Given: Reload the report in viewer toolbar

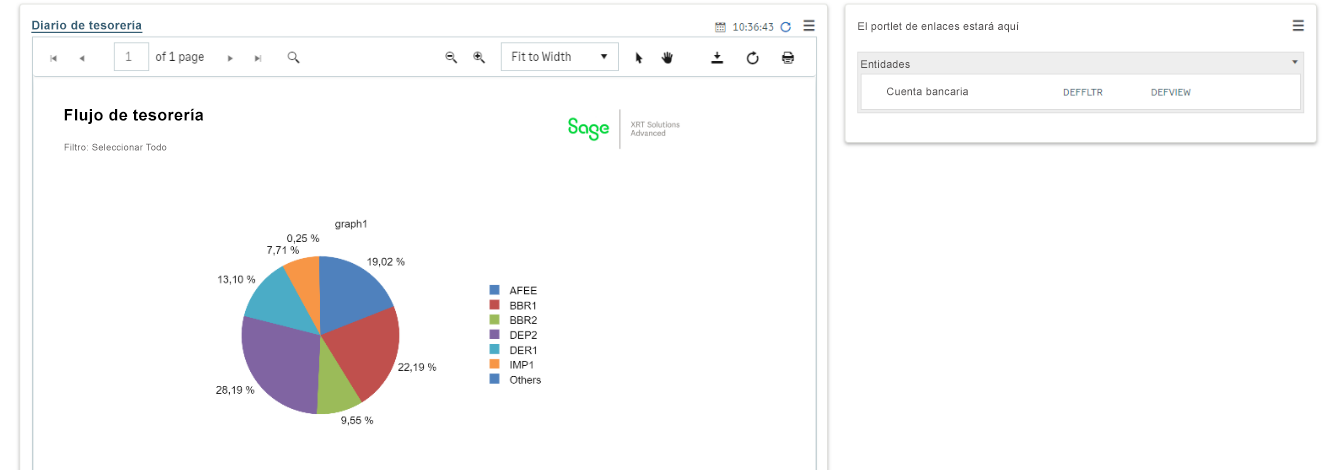Looking at the screenshot, I should point(752,57).
